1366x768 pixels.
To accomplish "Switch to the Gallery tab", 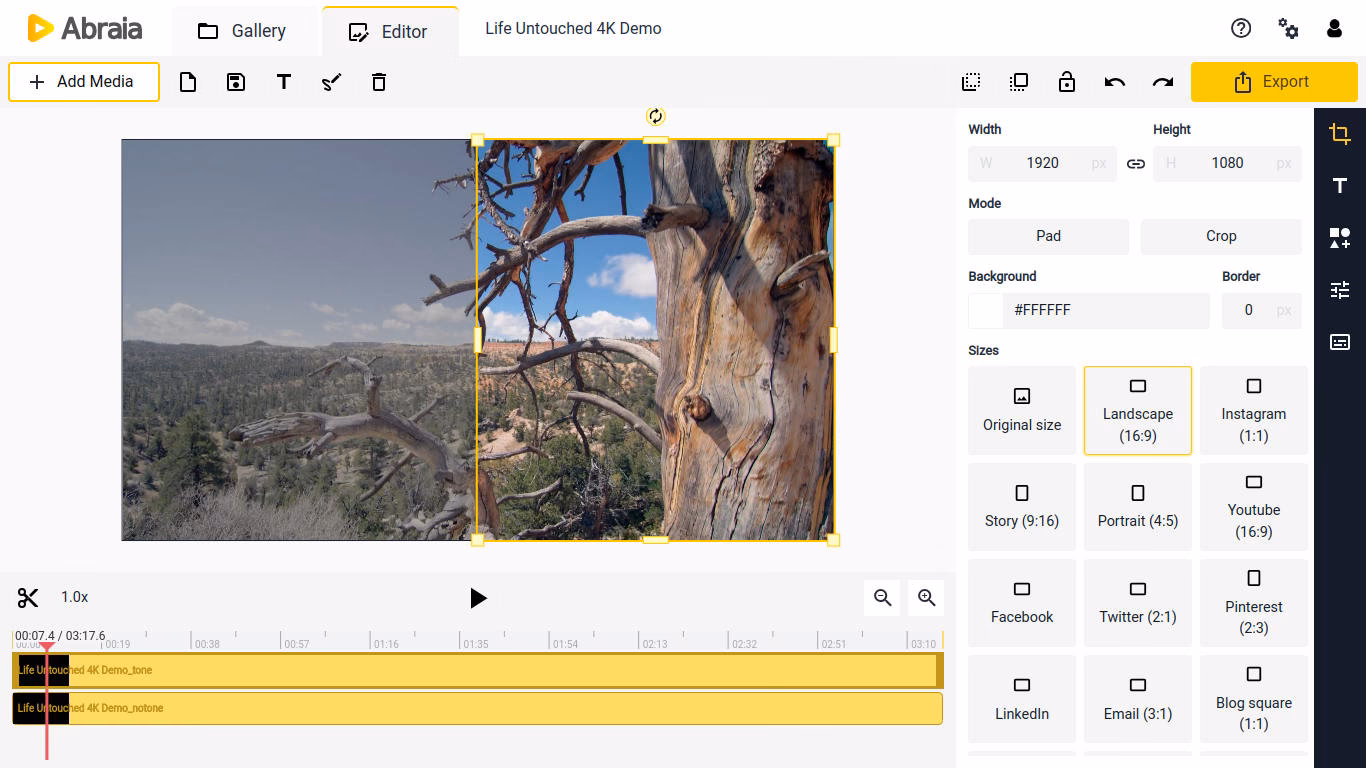I will [244, 30].
